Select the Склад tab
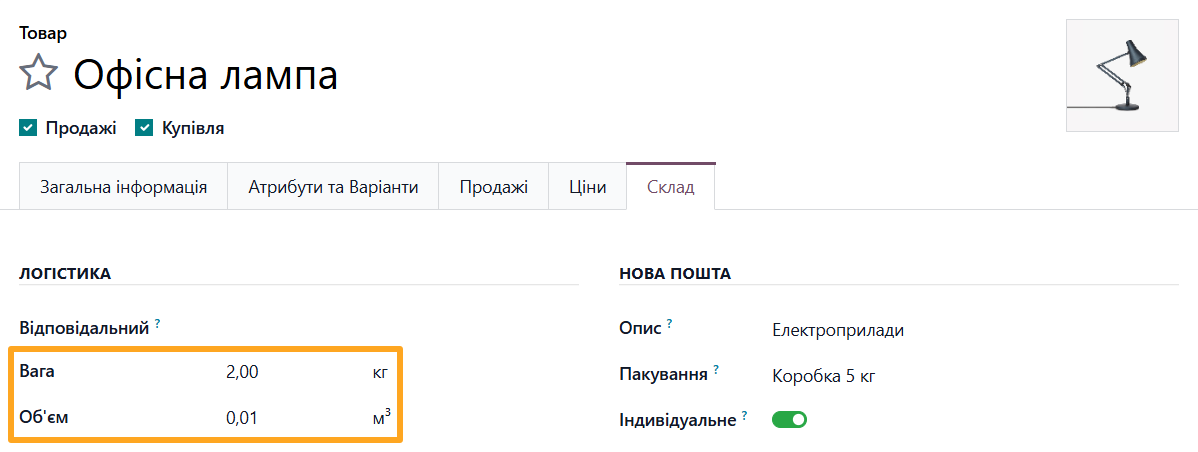 671,187
